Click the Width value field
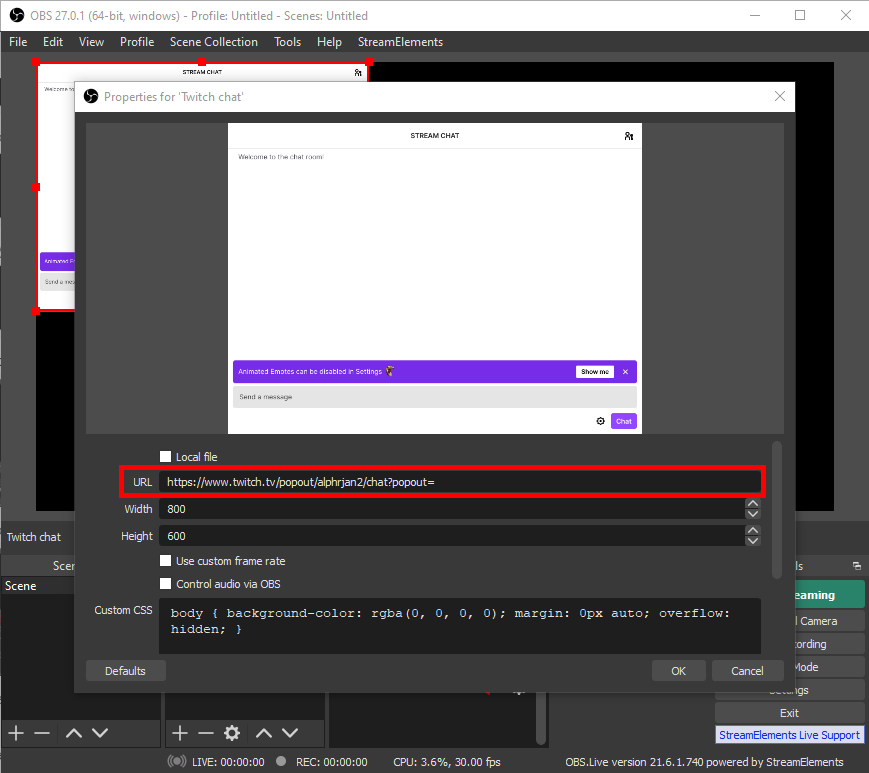The image size is (869, 773). click(x=452, y=509)
